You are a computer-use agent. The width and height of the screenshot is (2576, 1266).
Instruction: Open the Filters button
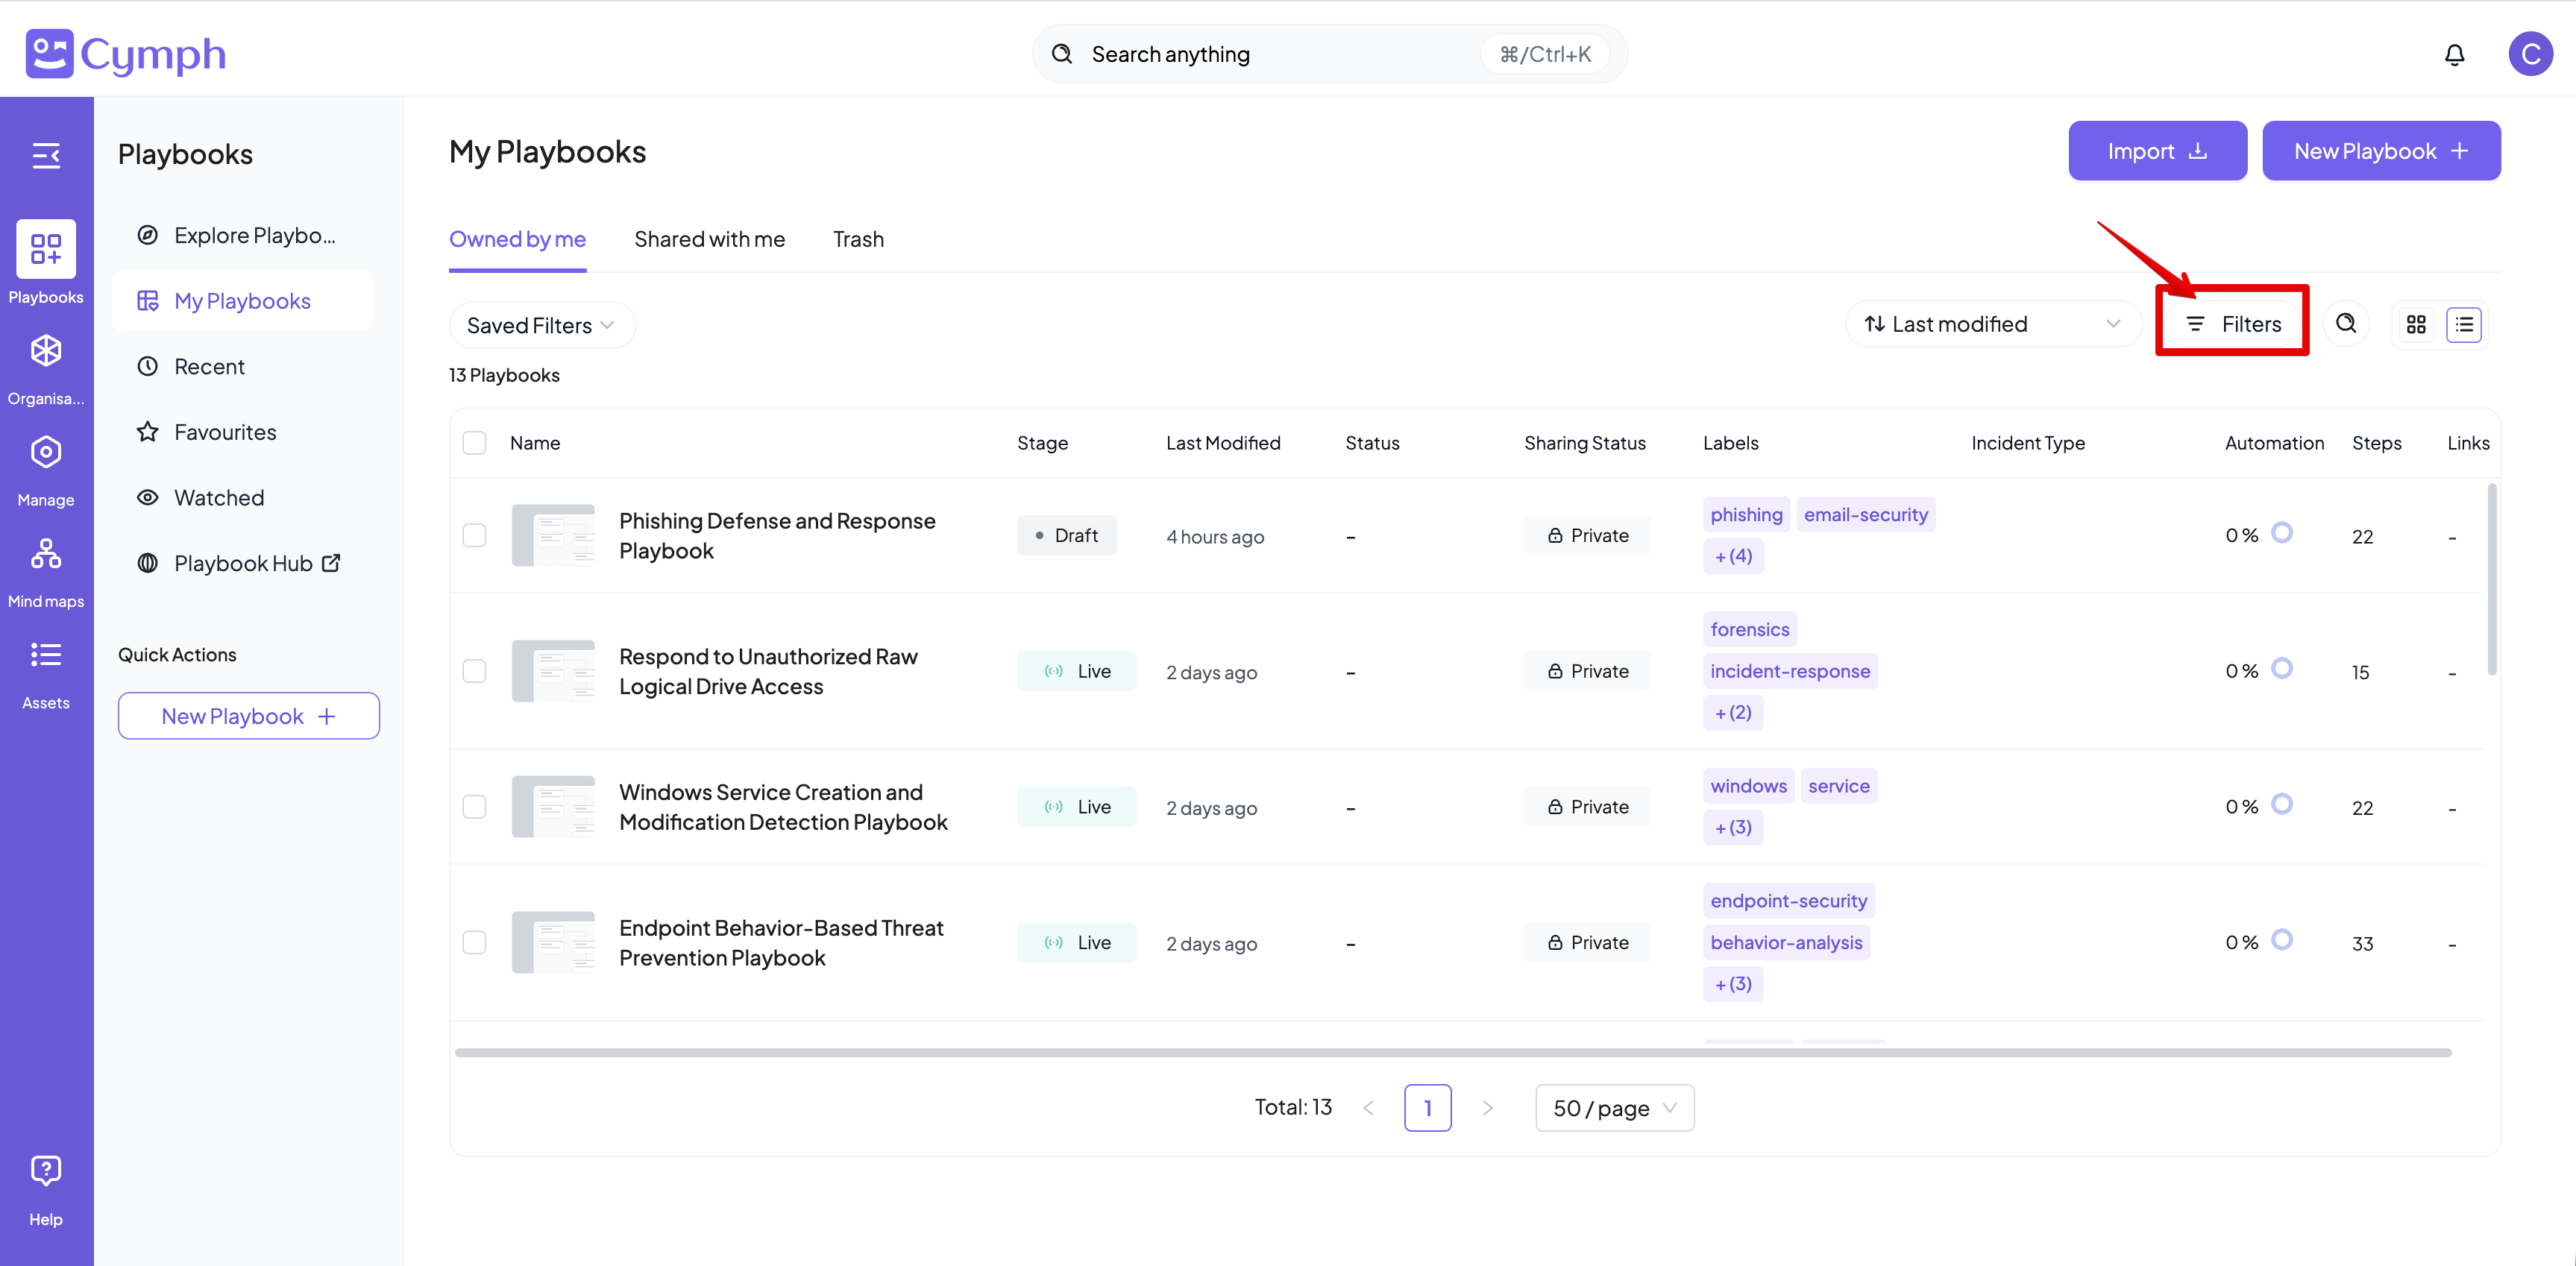pos(2233,324)
